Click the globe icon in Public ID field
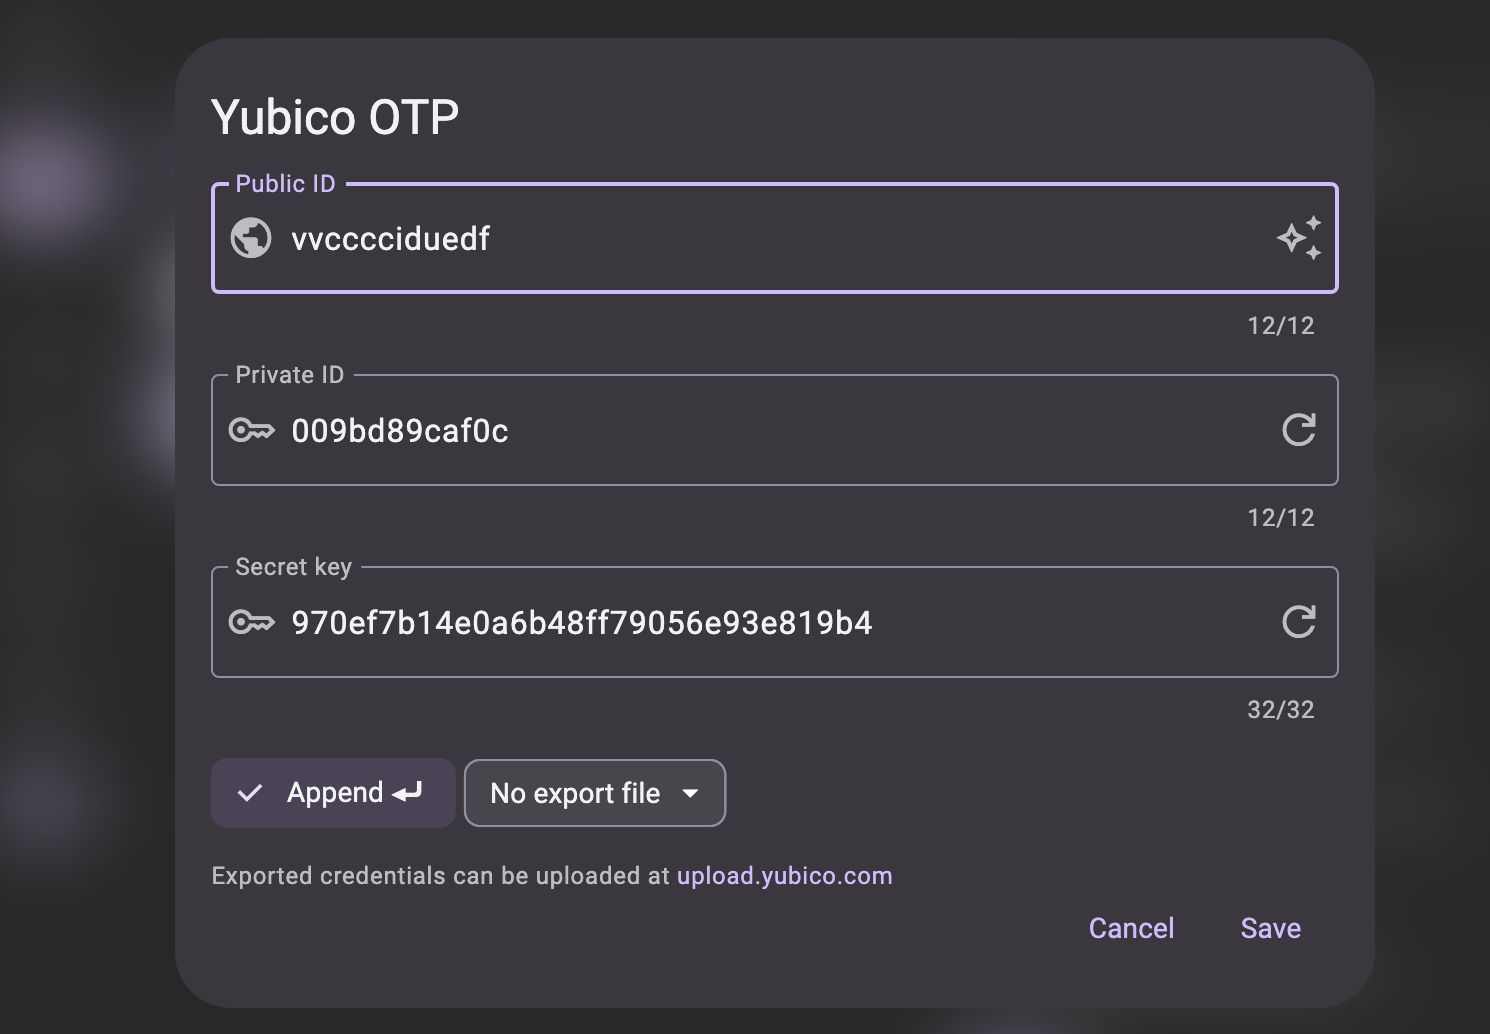 pos(251,238)
